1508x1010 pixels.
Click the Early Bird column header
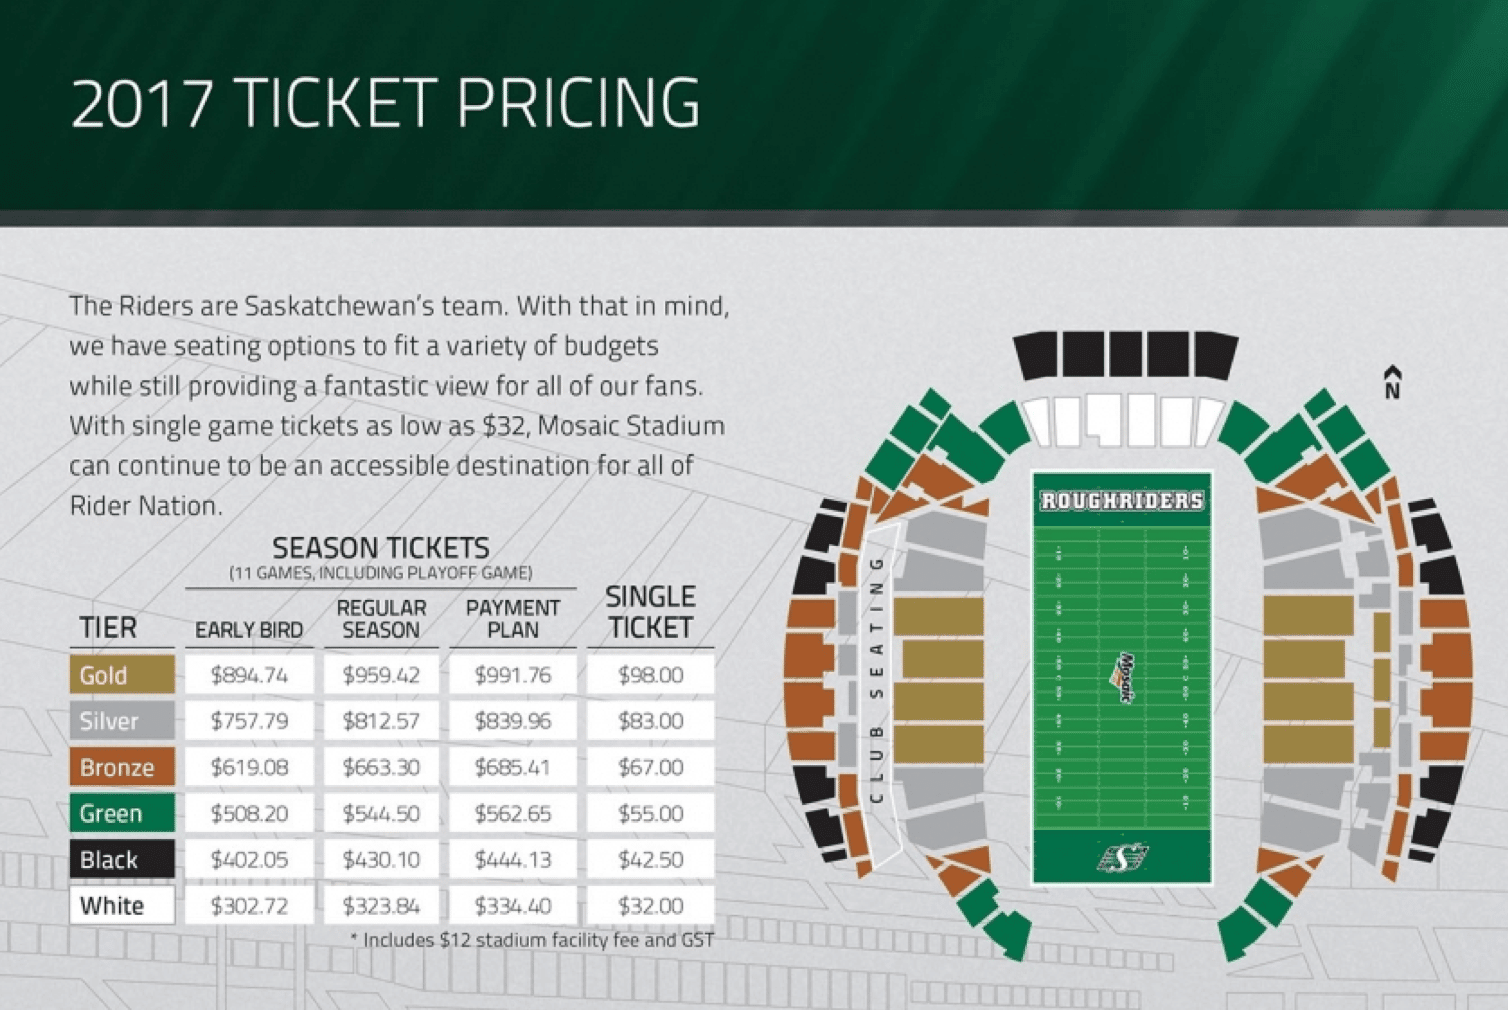pyautogui.click(x=249, y=630)
